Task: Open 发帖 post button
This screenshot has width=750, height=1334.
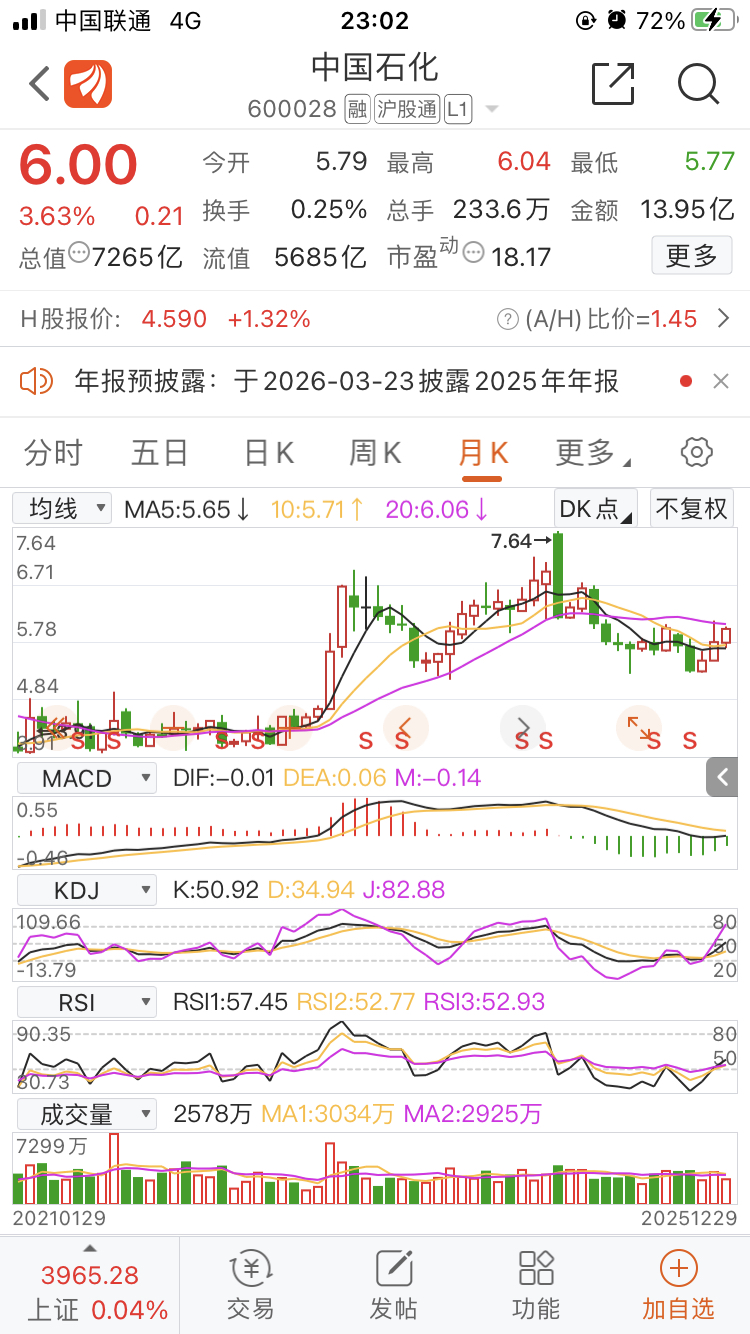Action: [393, 1285]
